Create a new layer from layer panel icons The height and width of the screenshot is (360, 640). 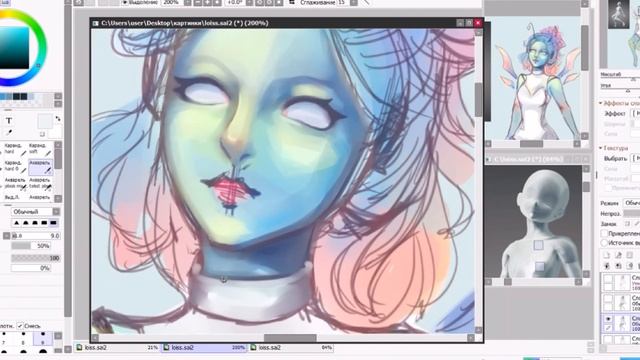607,256
